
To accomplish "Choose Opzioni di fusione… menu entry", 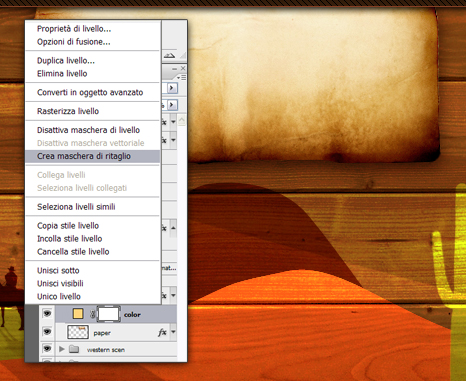I will tap(74, 42).
